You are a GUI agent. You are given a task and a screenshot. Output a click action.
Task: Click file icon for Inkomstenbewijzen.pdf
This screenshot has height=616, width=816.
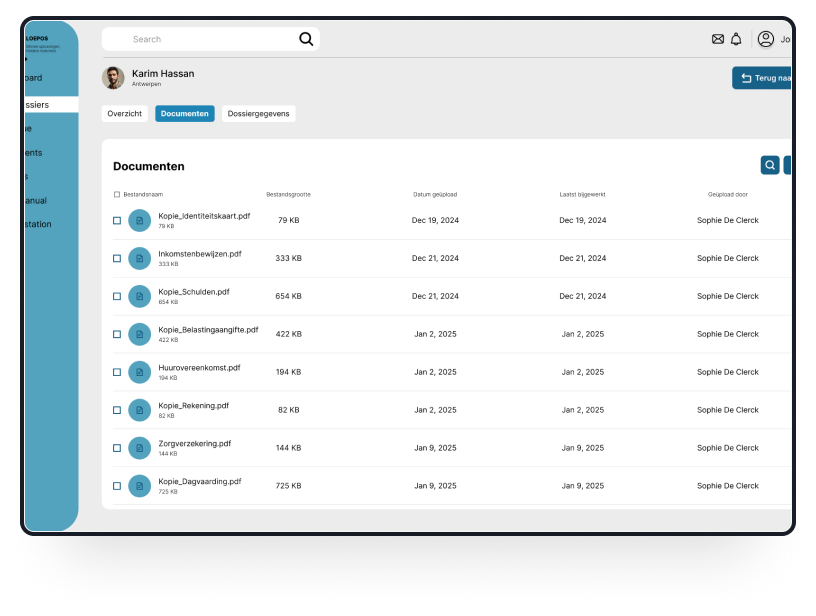tap(139, 259)
